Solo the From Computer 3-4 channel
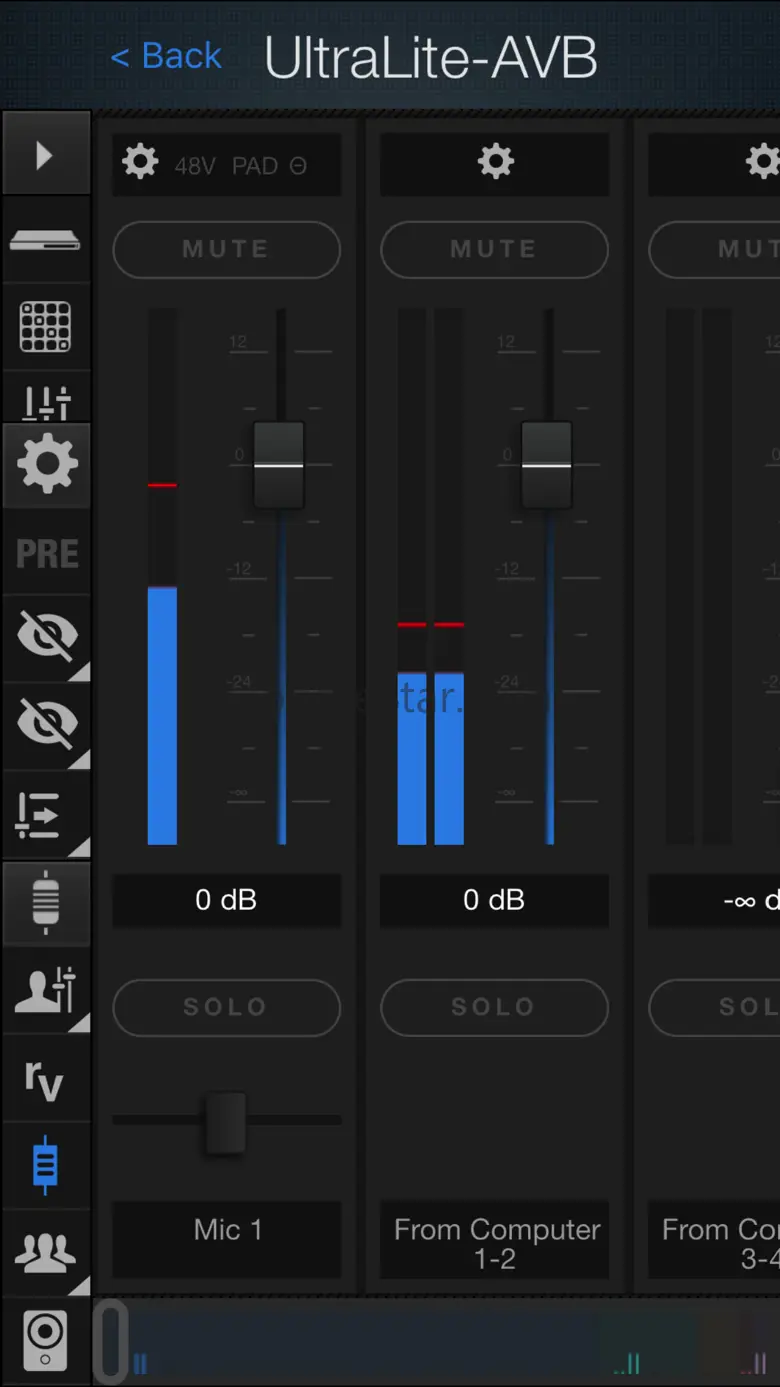This screenshot has height=1387, width=780. (x=714, y=1007)
